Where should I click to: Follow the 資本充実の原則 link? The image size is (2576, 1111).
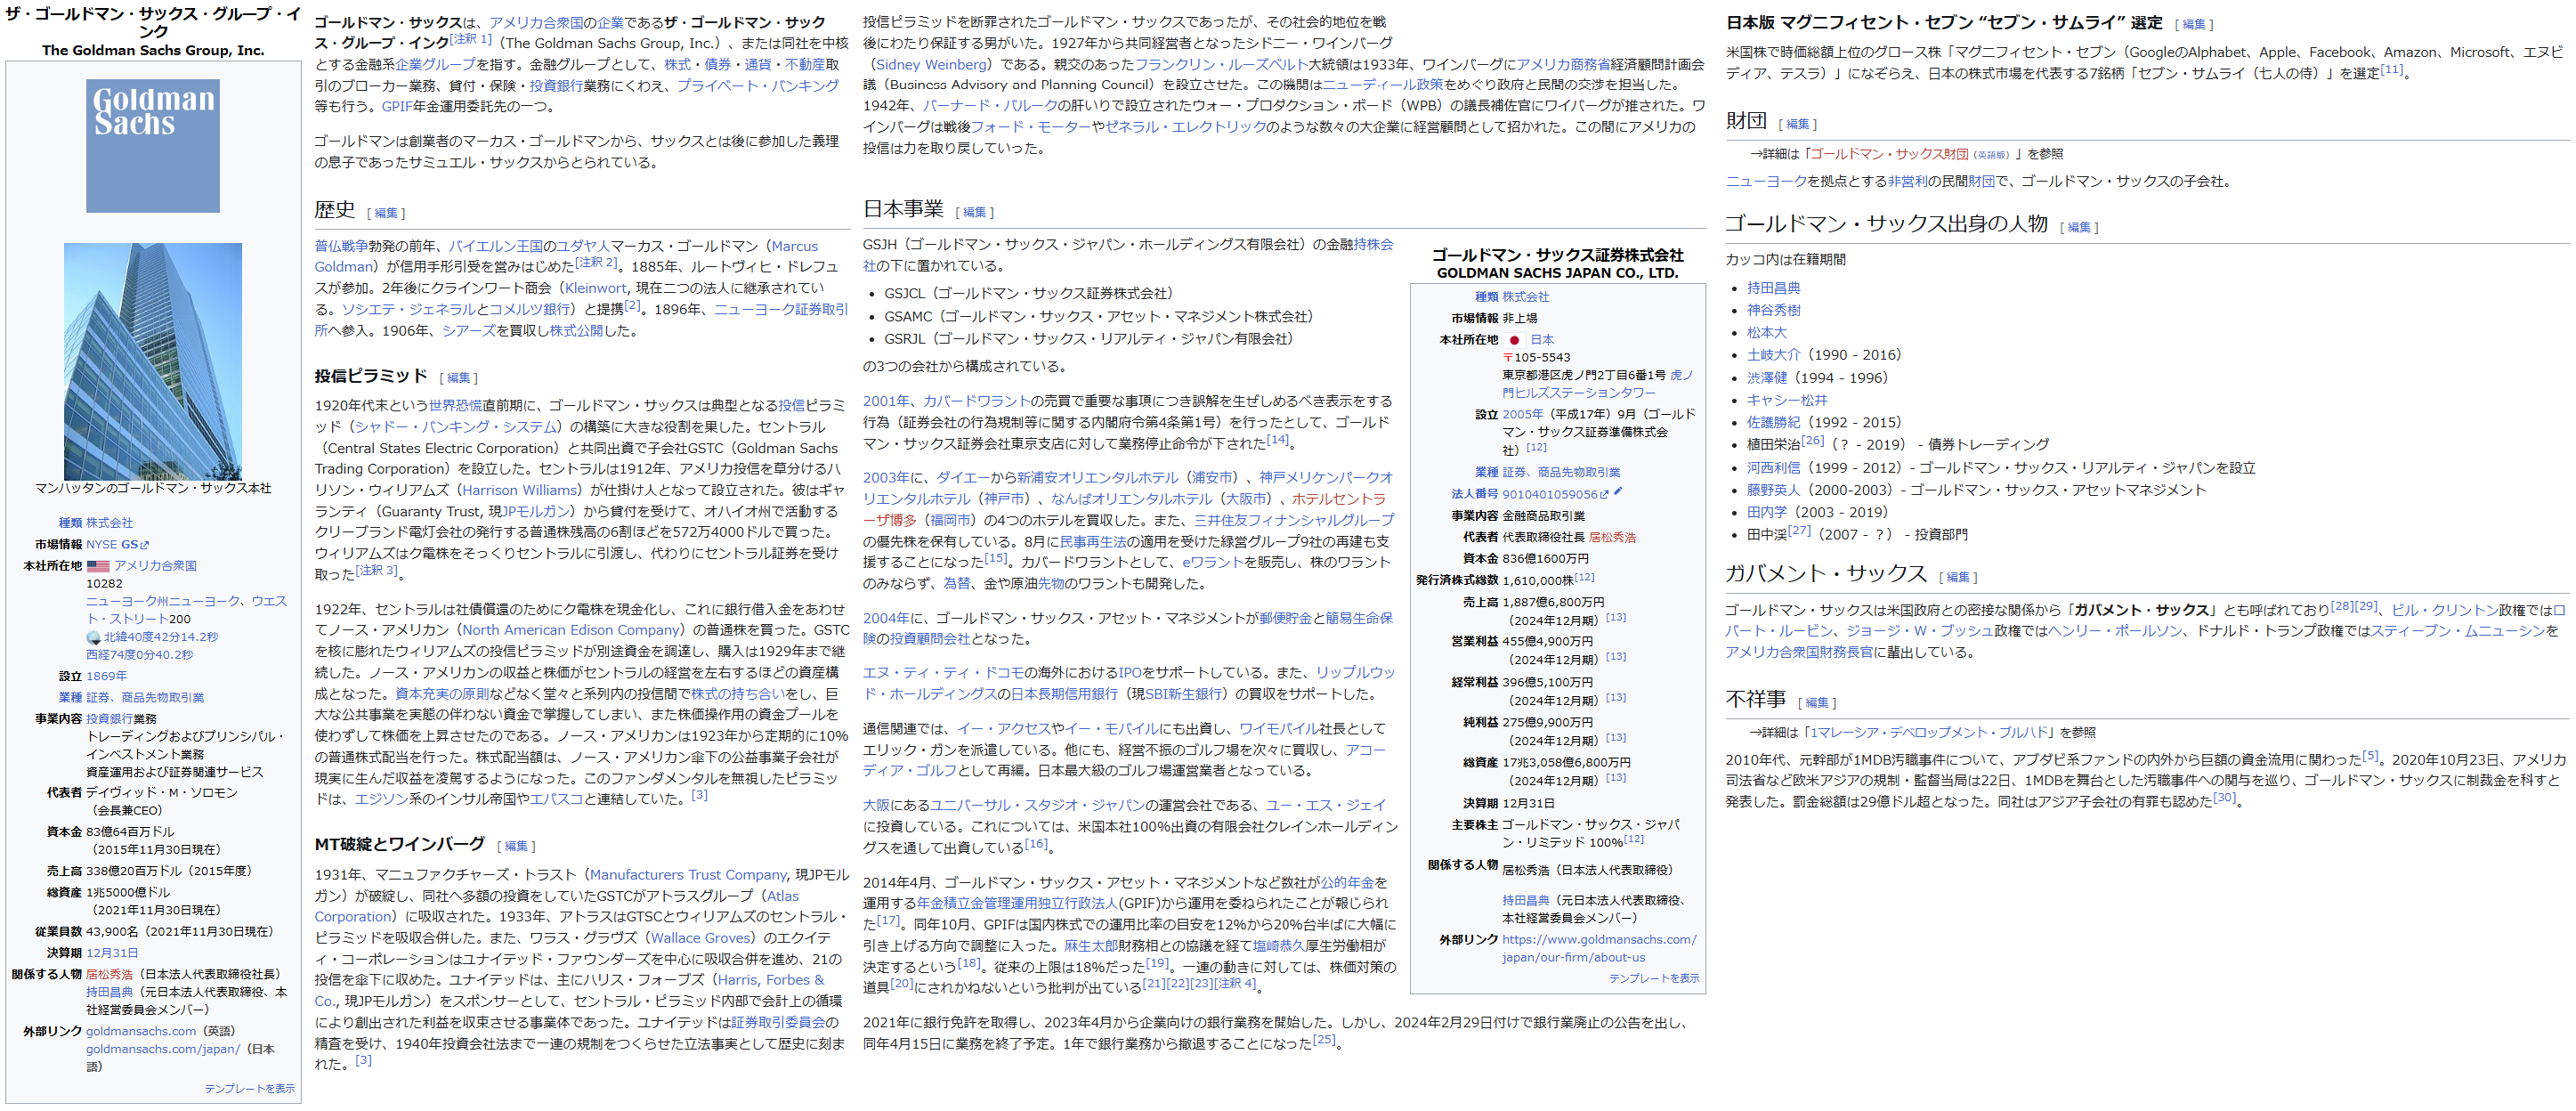tap(441, 694)
